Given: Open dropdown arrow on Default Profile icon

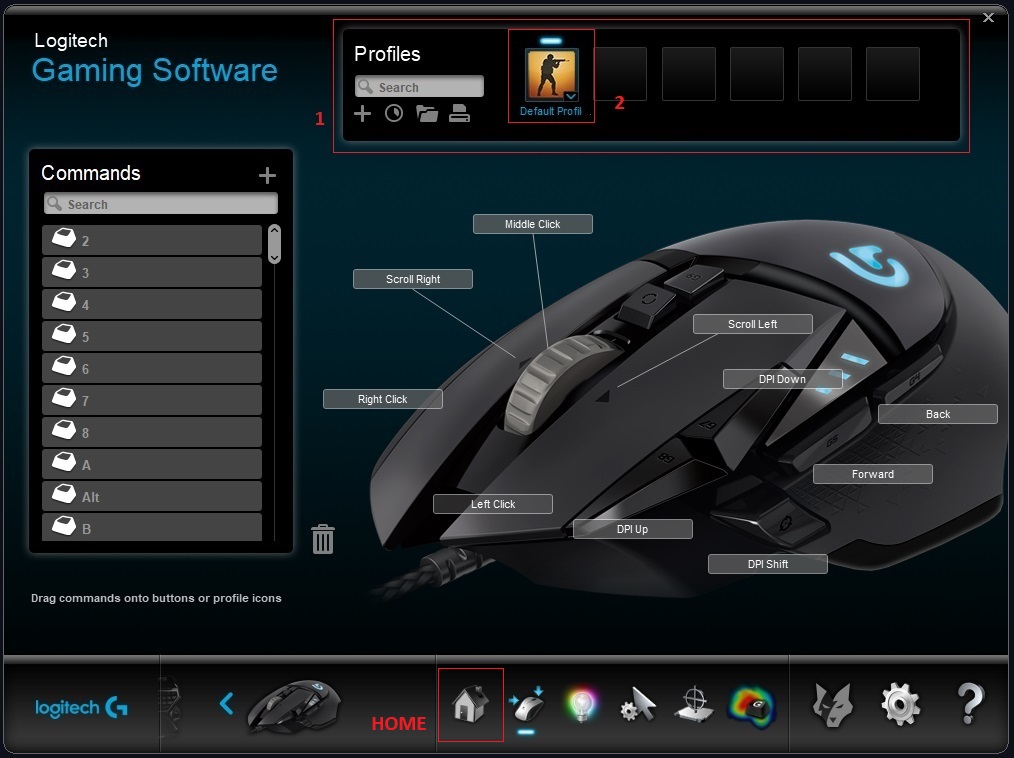Looking at the screenshot, I should [x=570, y=96].
